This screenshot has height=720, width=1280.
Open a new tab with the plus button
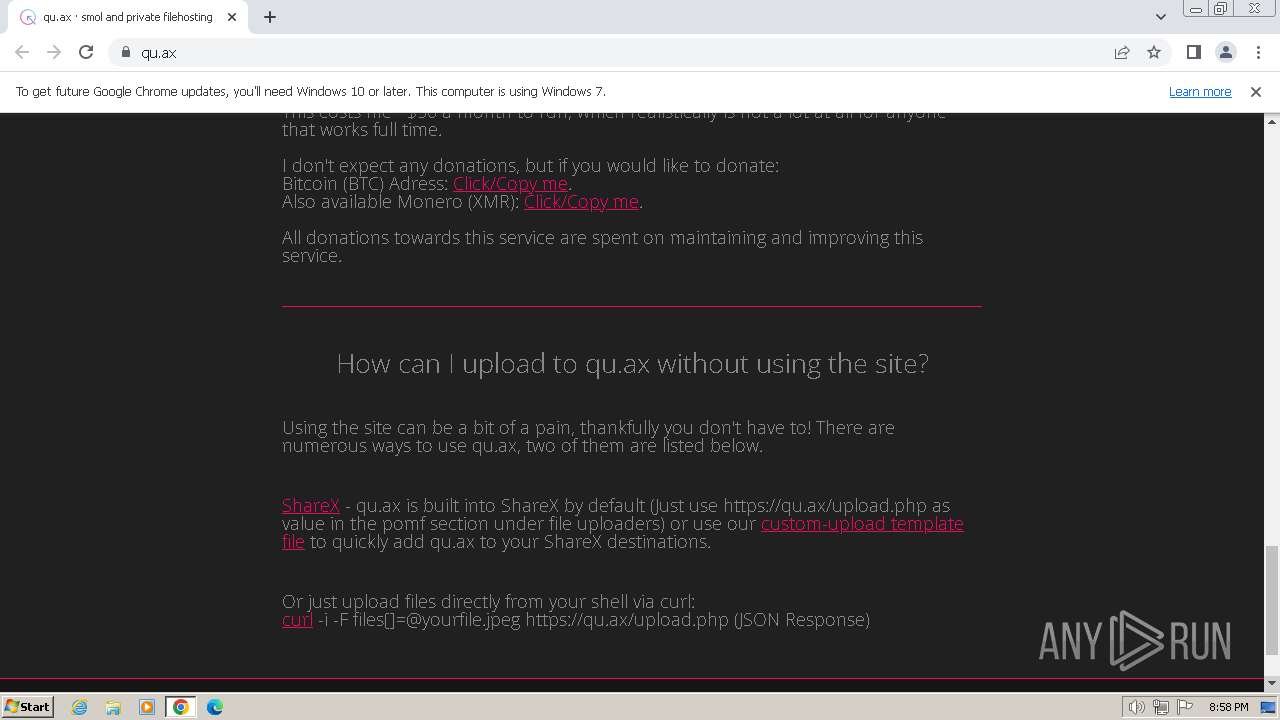pos(270,17)
